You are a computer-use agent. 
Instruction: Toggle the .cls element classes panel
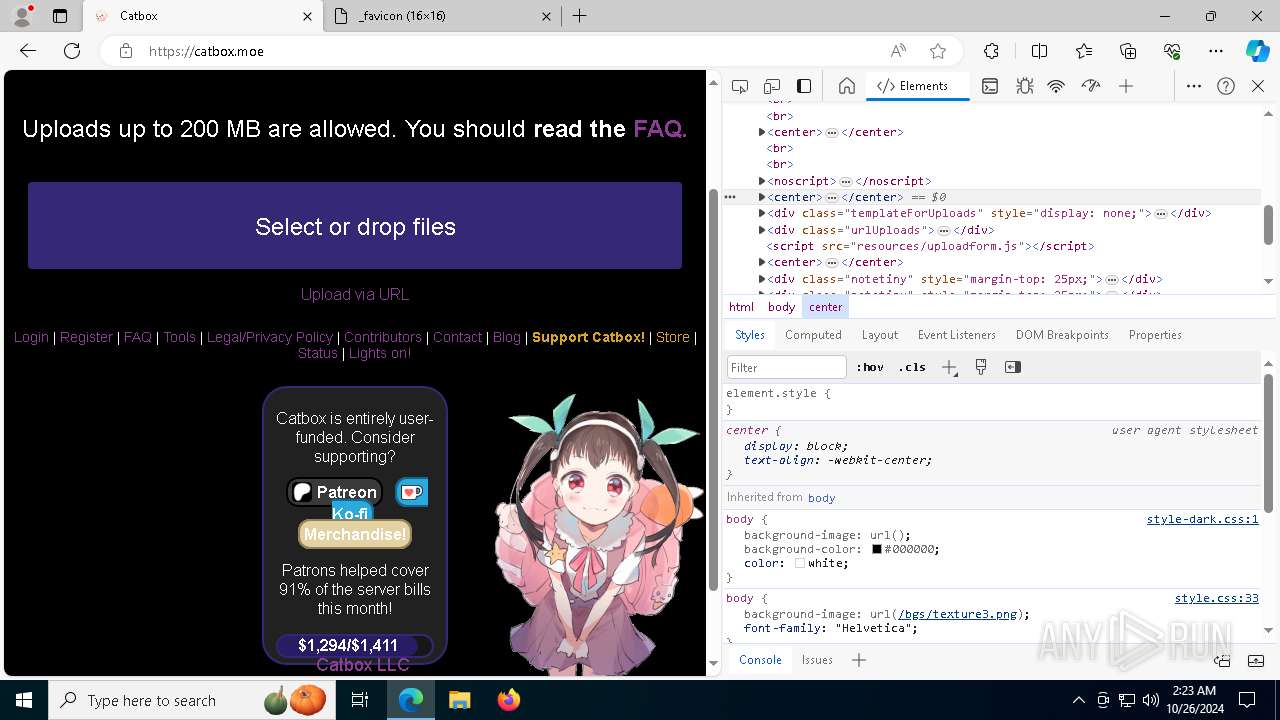tap(912, 367)
